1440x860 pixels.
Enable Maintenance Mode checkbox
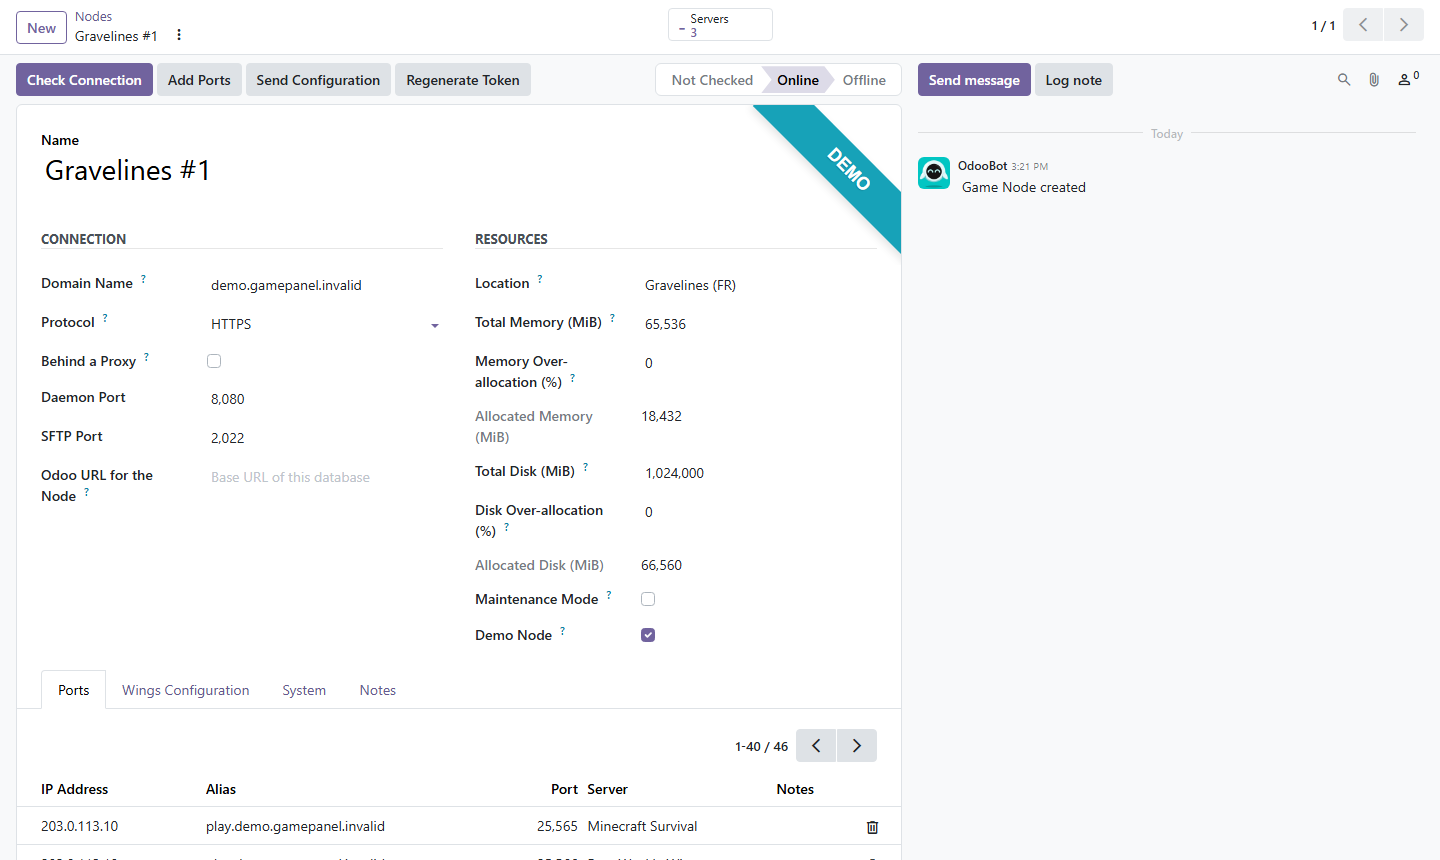[648, 599]
